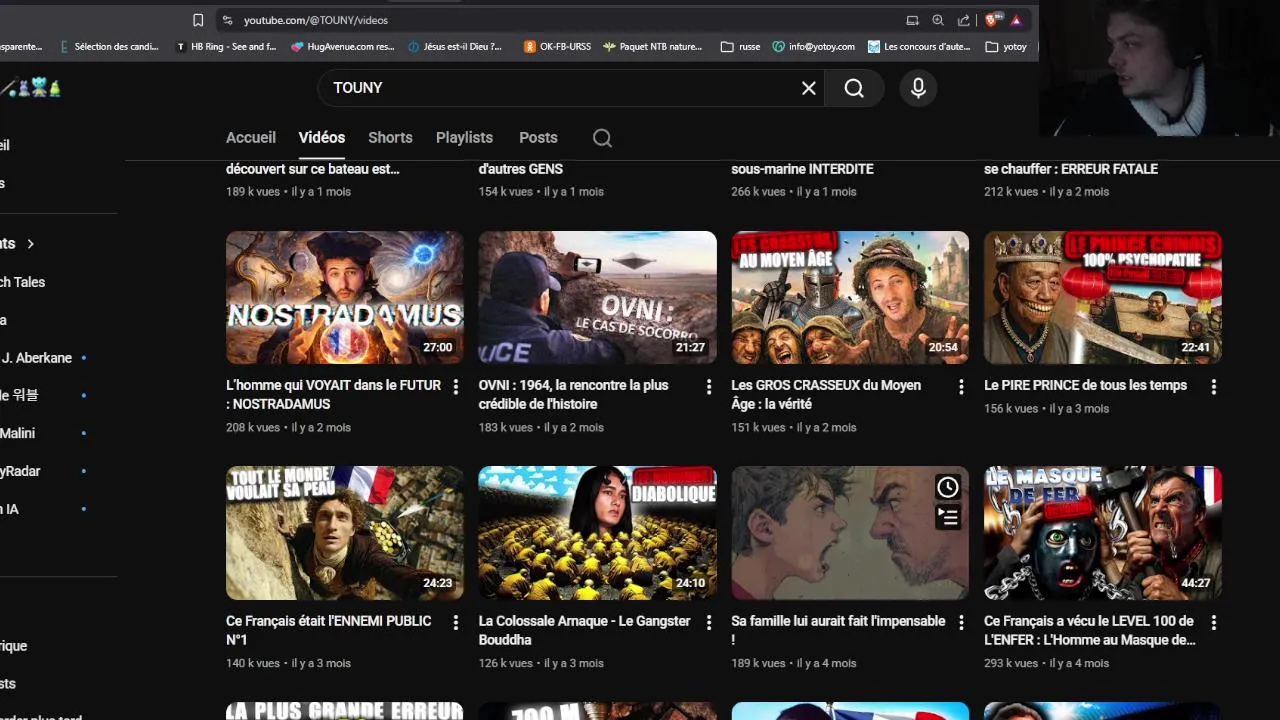This screenshot has width=1280, height=720.
Task: Open the Gangster Bouddha video thumbnail
Action: point(597,533)
